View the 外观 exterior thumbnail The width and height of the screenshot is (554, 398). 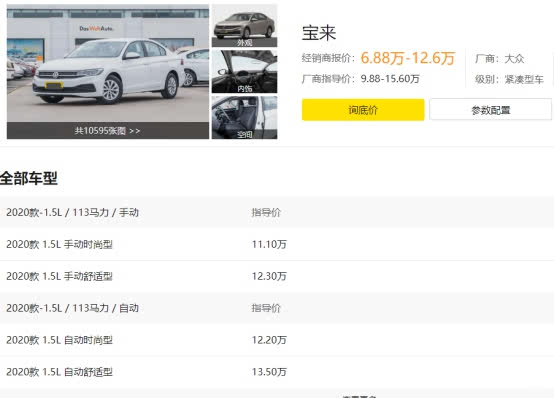pos(244,25)
